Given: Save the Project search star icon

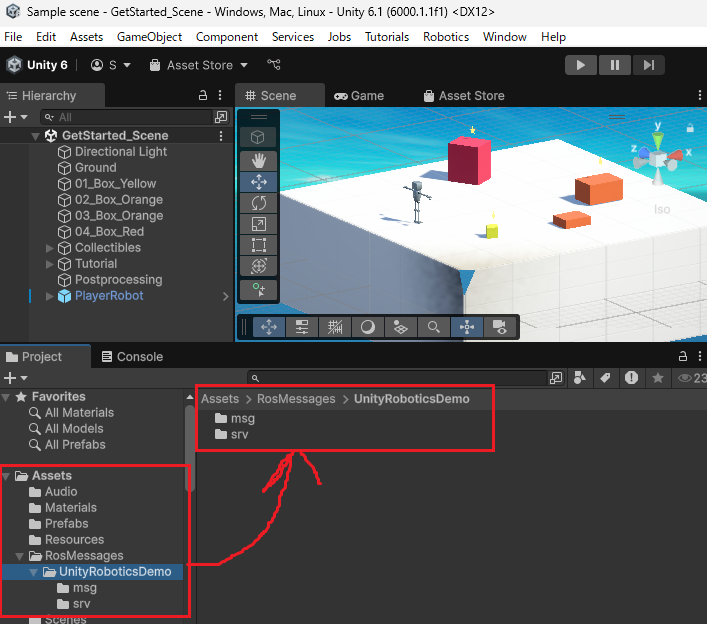Looking at the screenshot, I should tap(658, 378).
